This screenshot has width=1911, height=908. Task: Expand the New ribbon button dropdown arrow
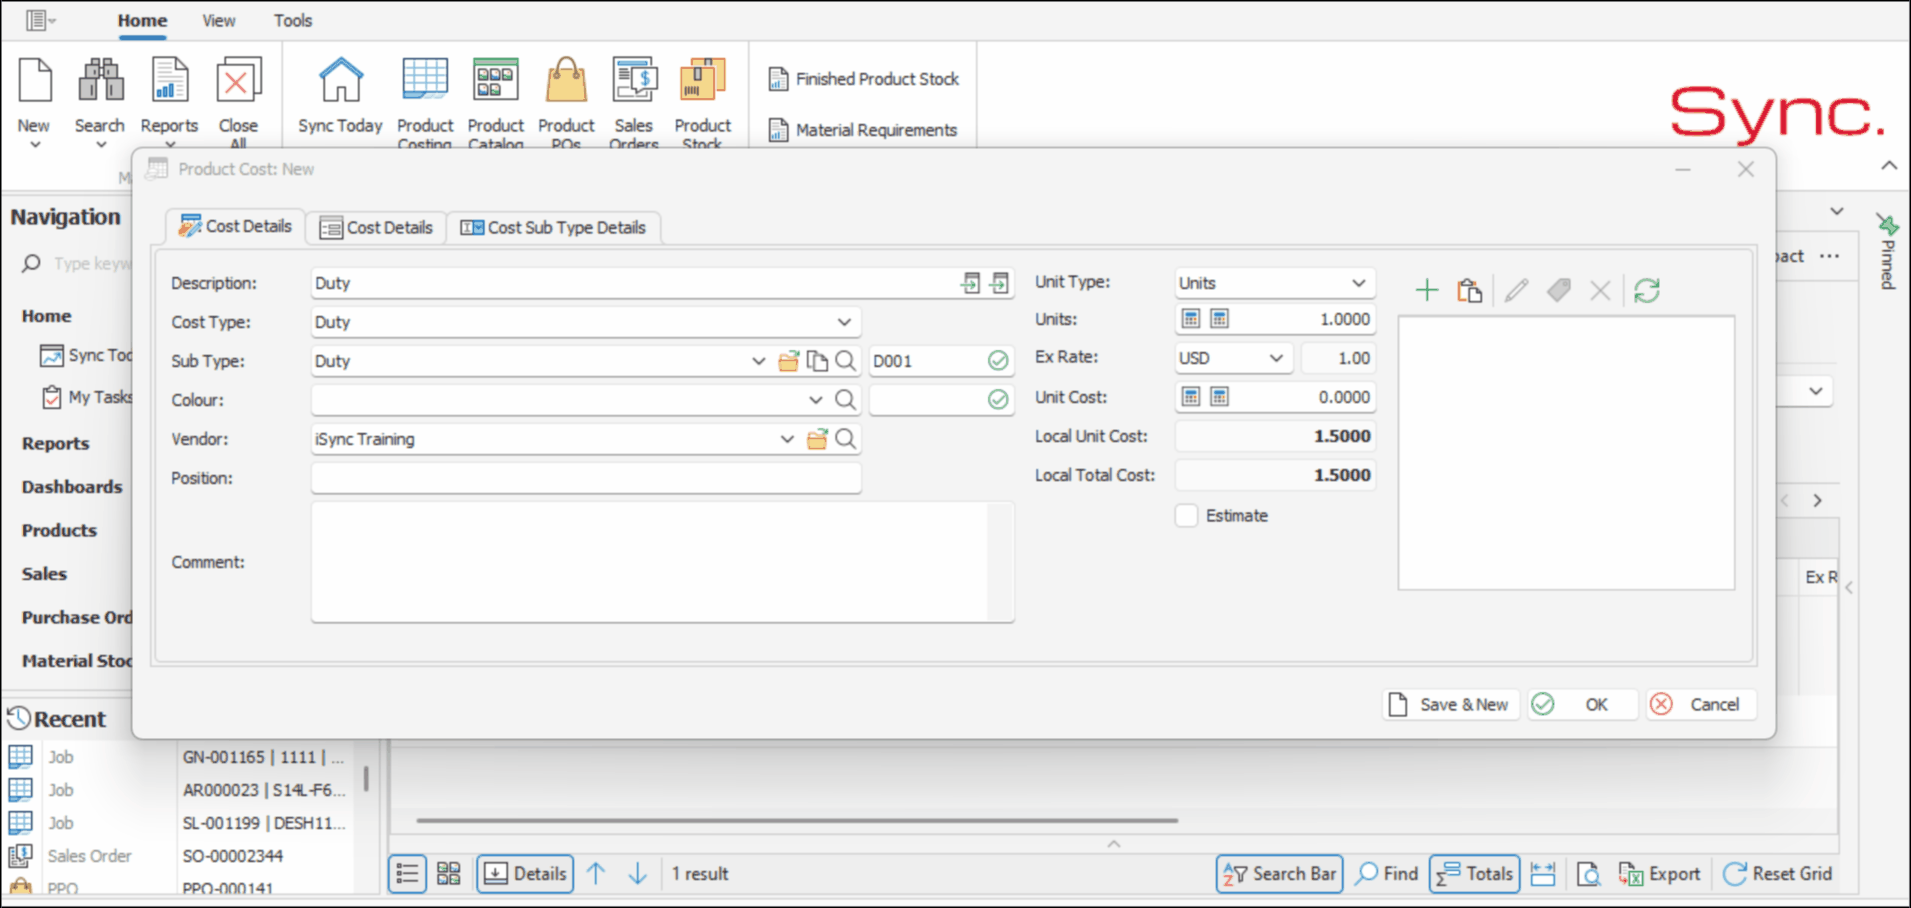(x=35, y=145)
